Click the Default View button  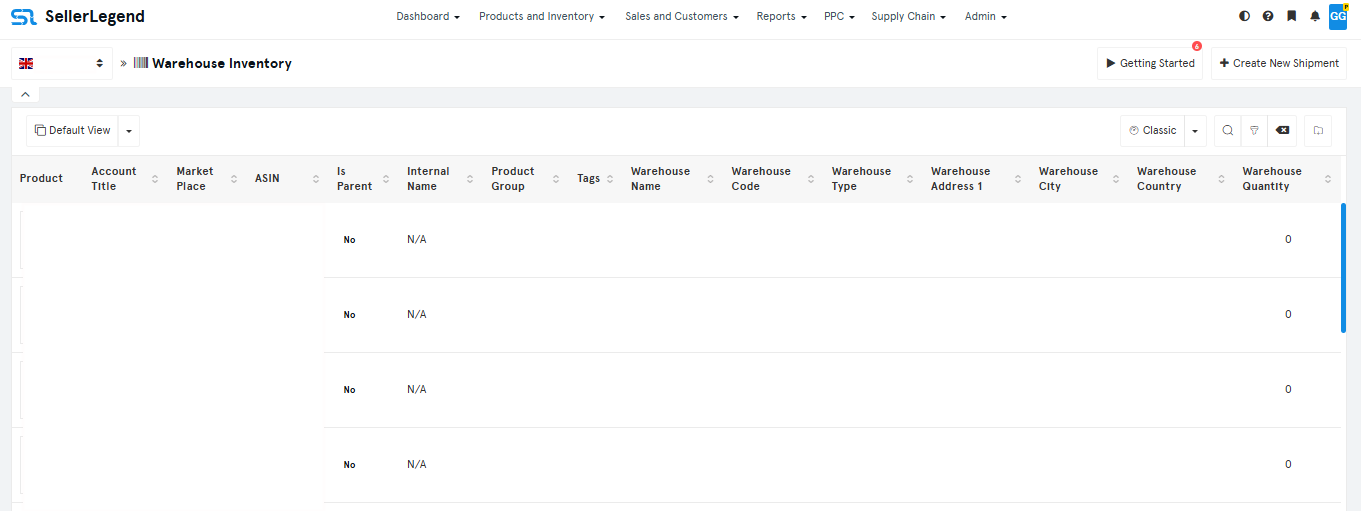pos(72,131)
